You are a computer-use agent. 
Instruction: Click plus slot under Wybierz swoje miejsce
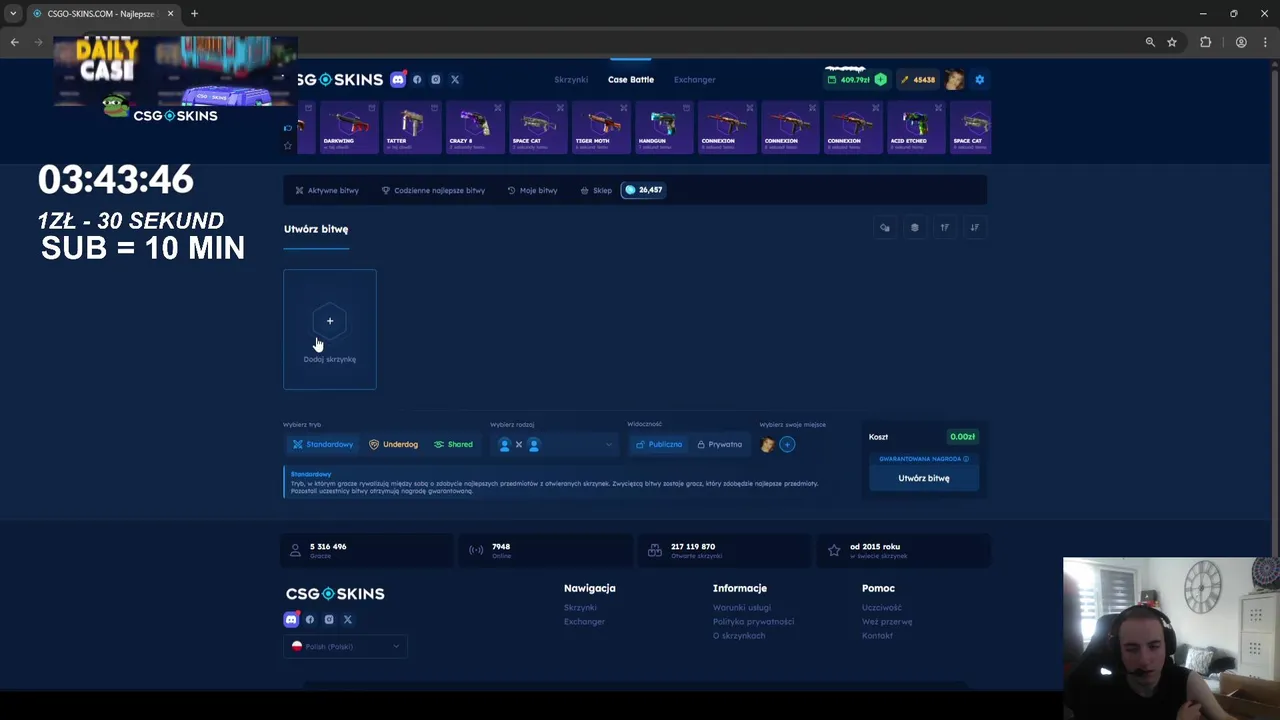[787, 445]
